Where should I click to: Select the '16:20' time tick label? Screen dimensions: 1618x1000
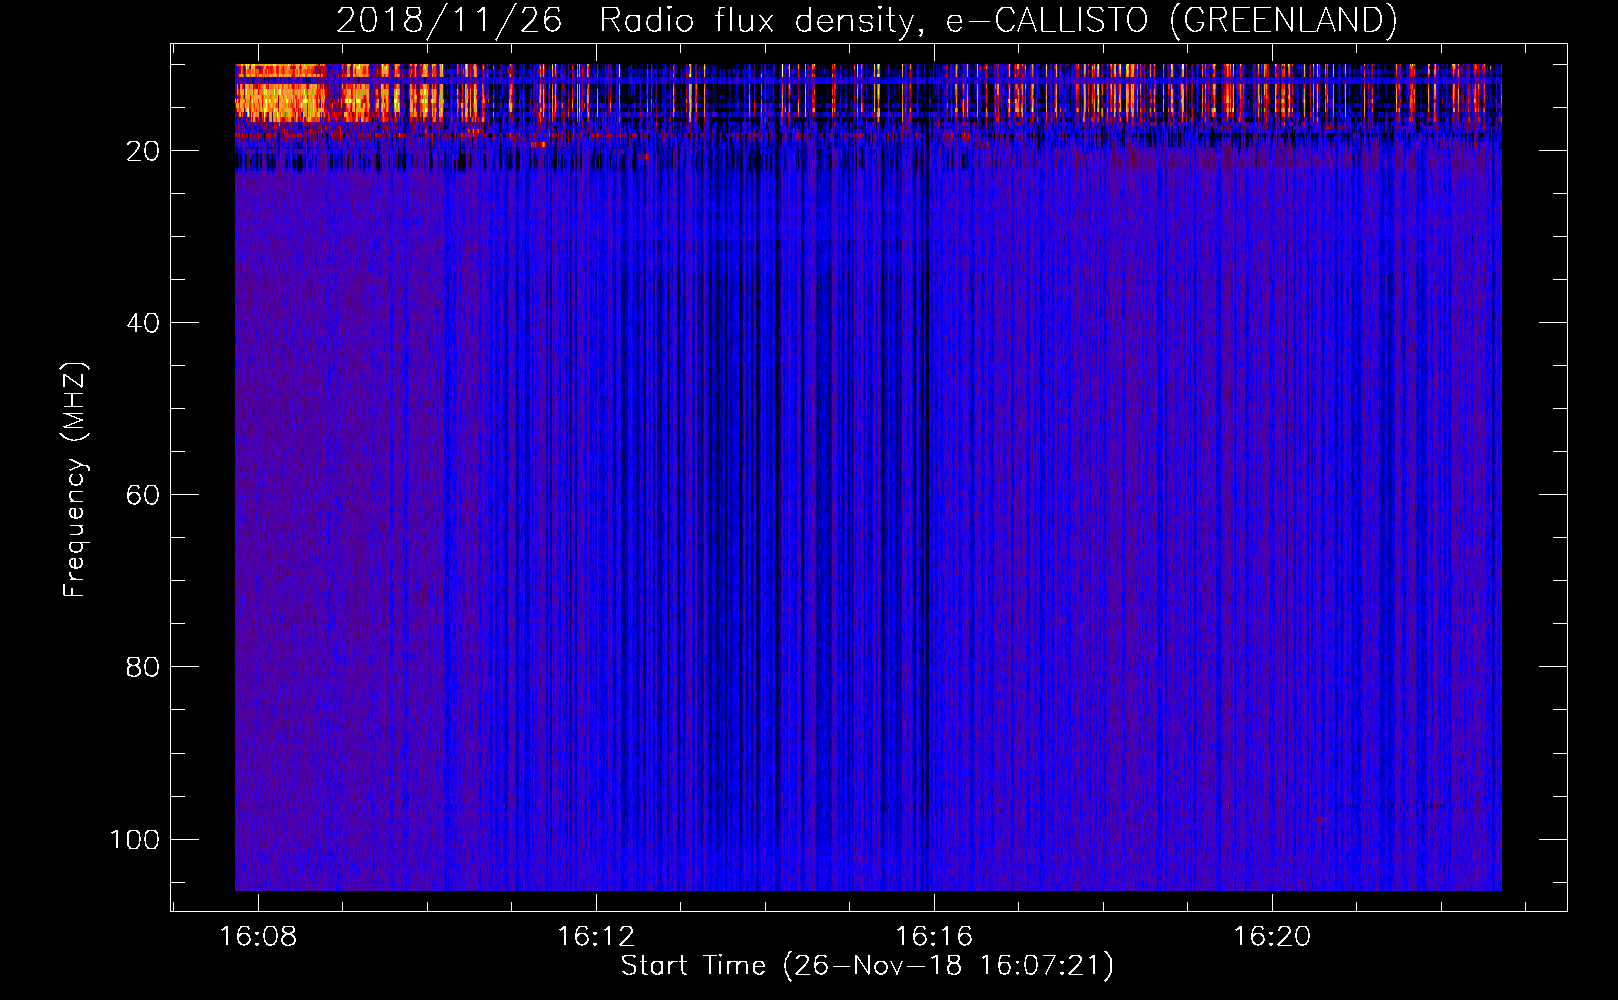1272,937
